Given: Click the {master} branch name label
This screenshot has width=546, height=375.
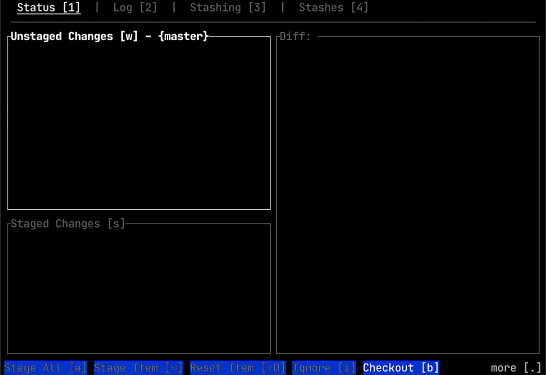Looking at the screenshot, I should [x=183, y=36].
